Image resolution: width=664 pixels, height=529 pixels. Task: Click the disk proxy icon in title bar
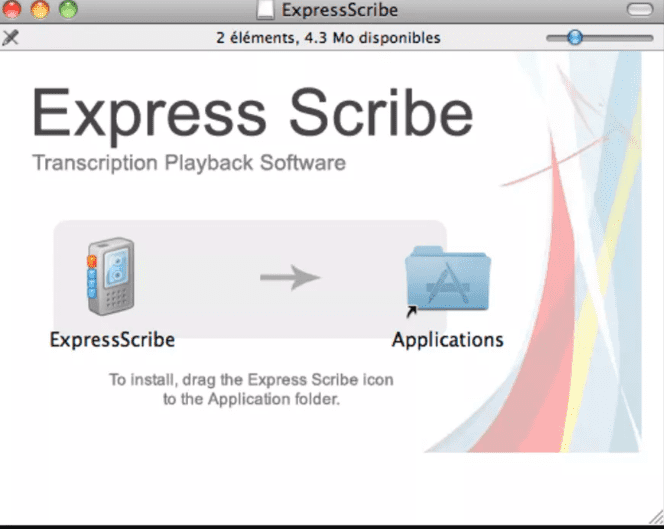click(266, 10)
